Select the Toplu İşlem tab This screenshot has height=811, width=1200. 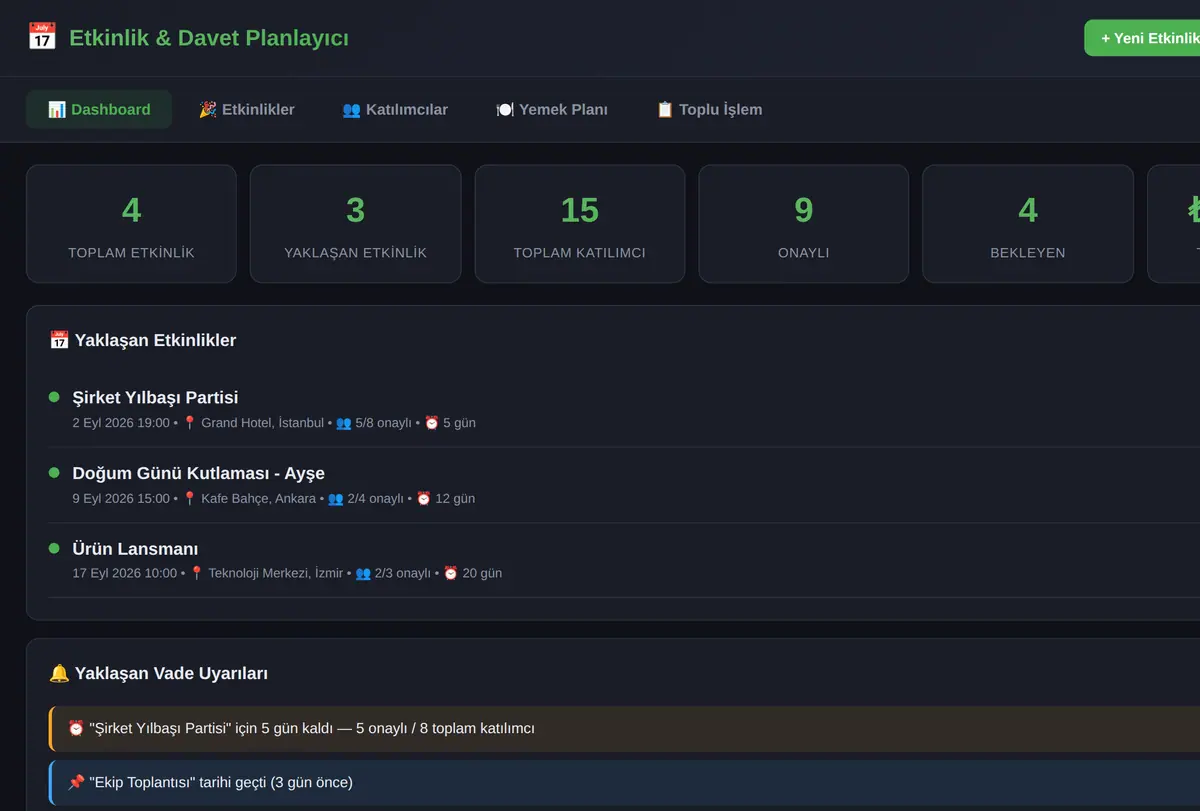pyautogui.click(x=709, y=109)
